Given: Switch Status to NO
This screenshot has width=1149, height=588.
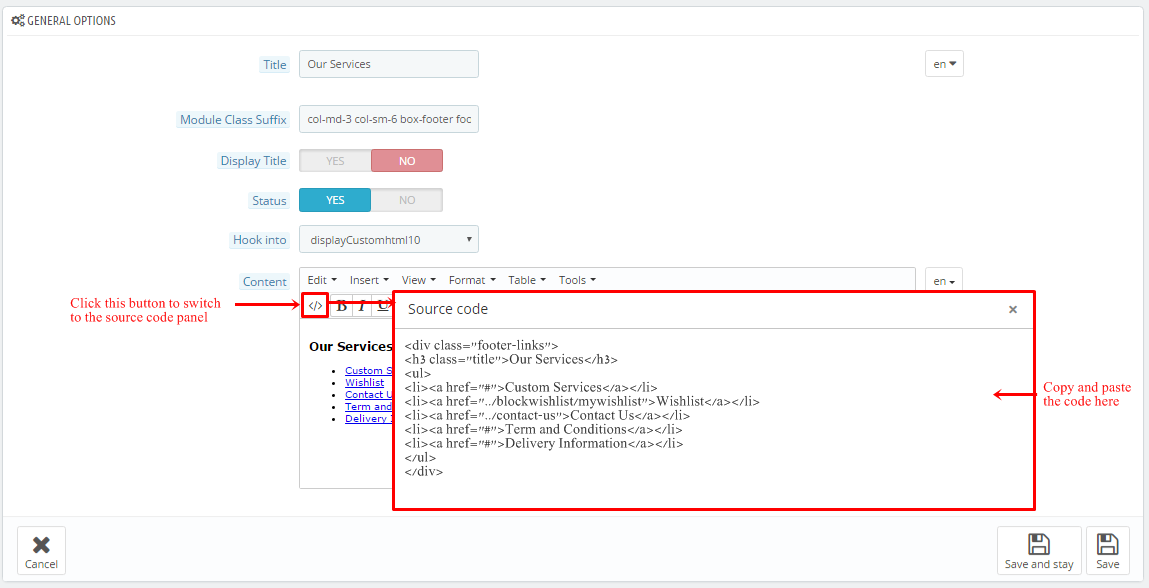Looking at the screenshot, I should pyautogui.click(x=406, y=201).
